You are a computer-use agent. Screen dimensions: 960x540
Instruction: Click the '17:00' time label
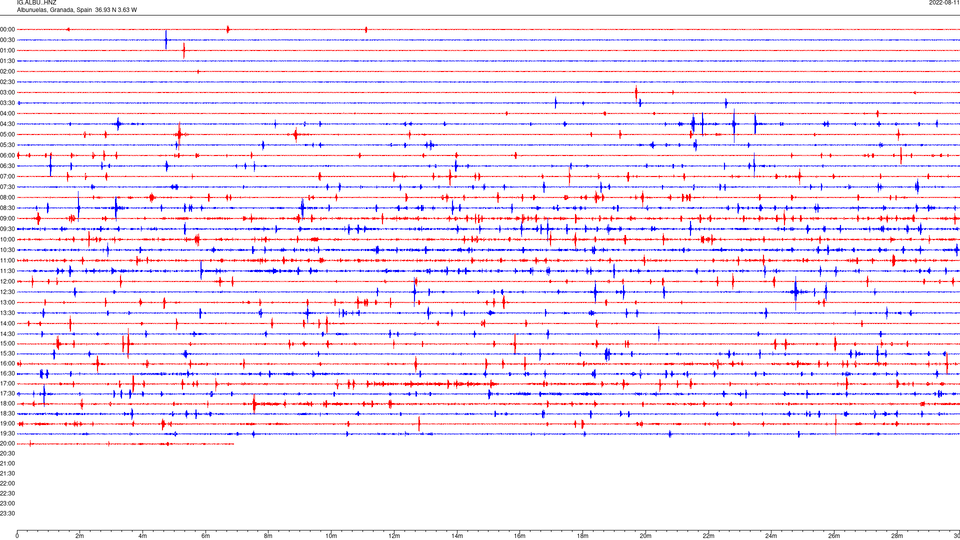point(8,384)
